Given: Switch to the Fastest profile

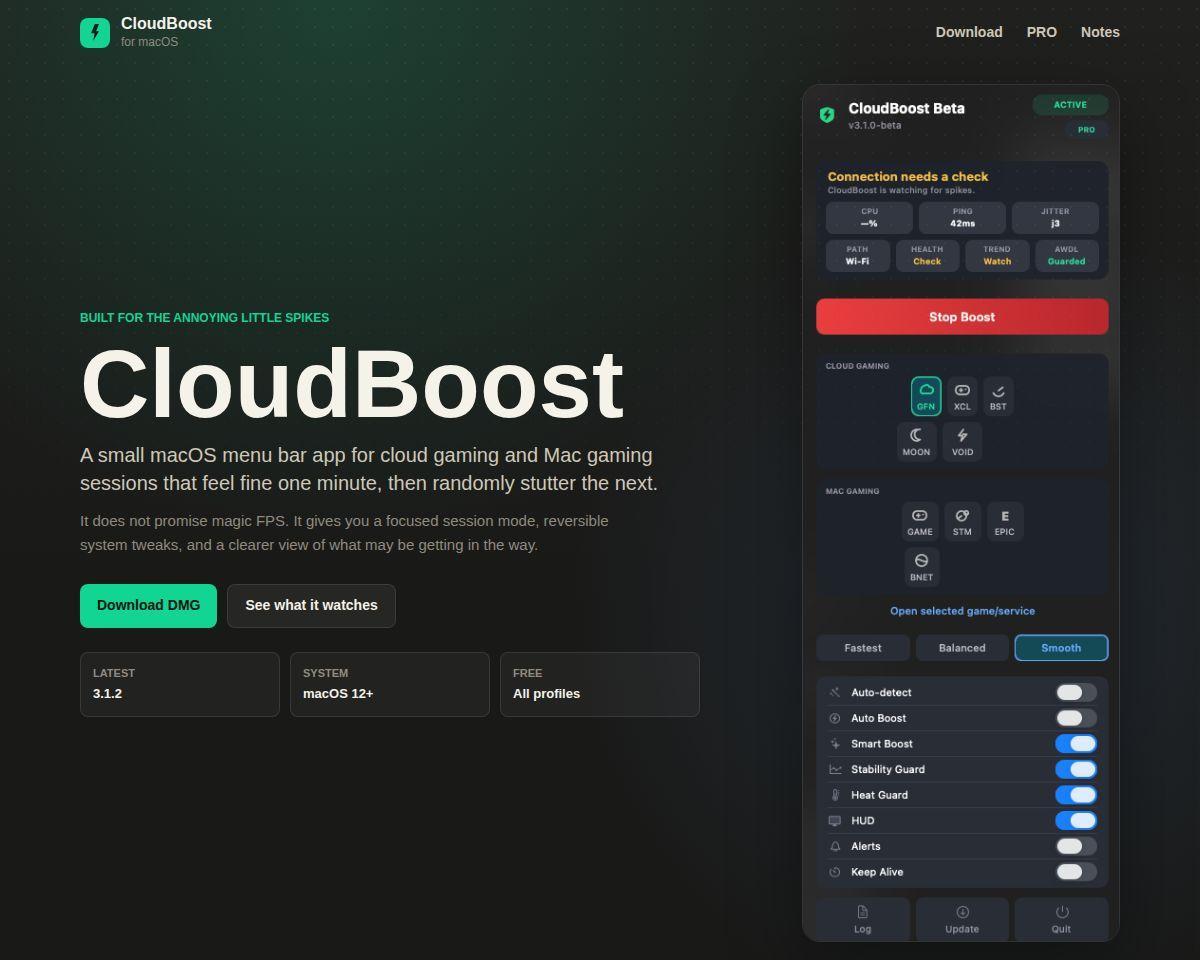Looking at the screenshot, I should [x=863, y=648].
